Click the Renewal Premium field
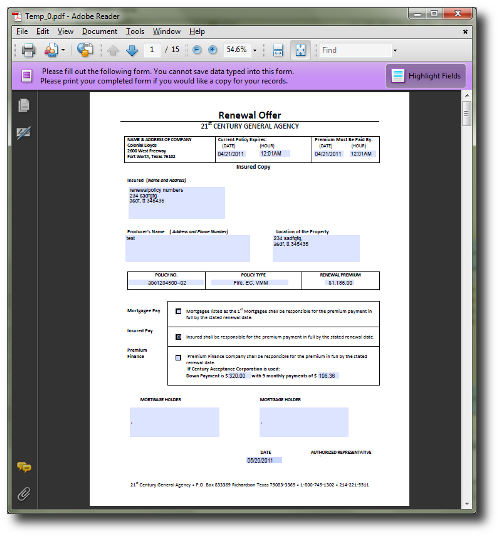The image size is (500, 537). click(x=340, y=283)
